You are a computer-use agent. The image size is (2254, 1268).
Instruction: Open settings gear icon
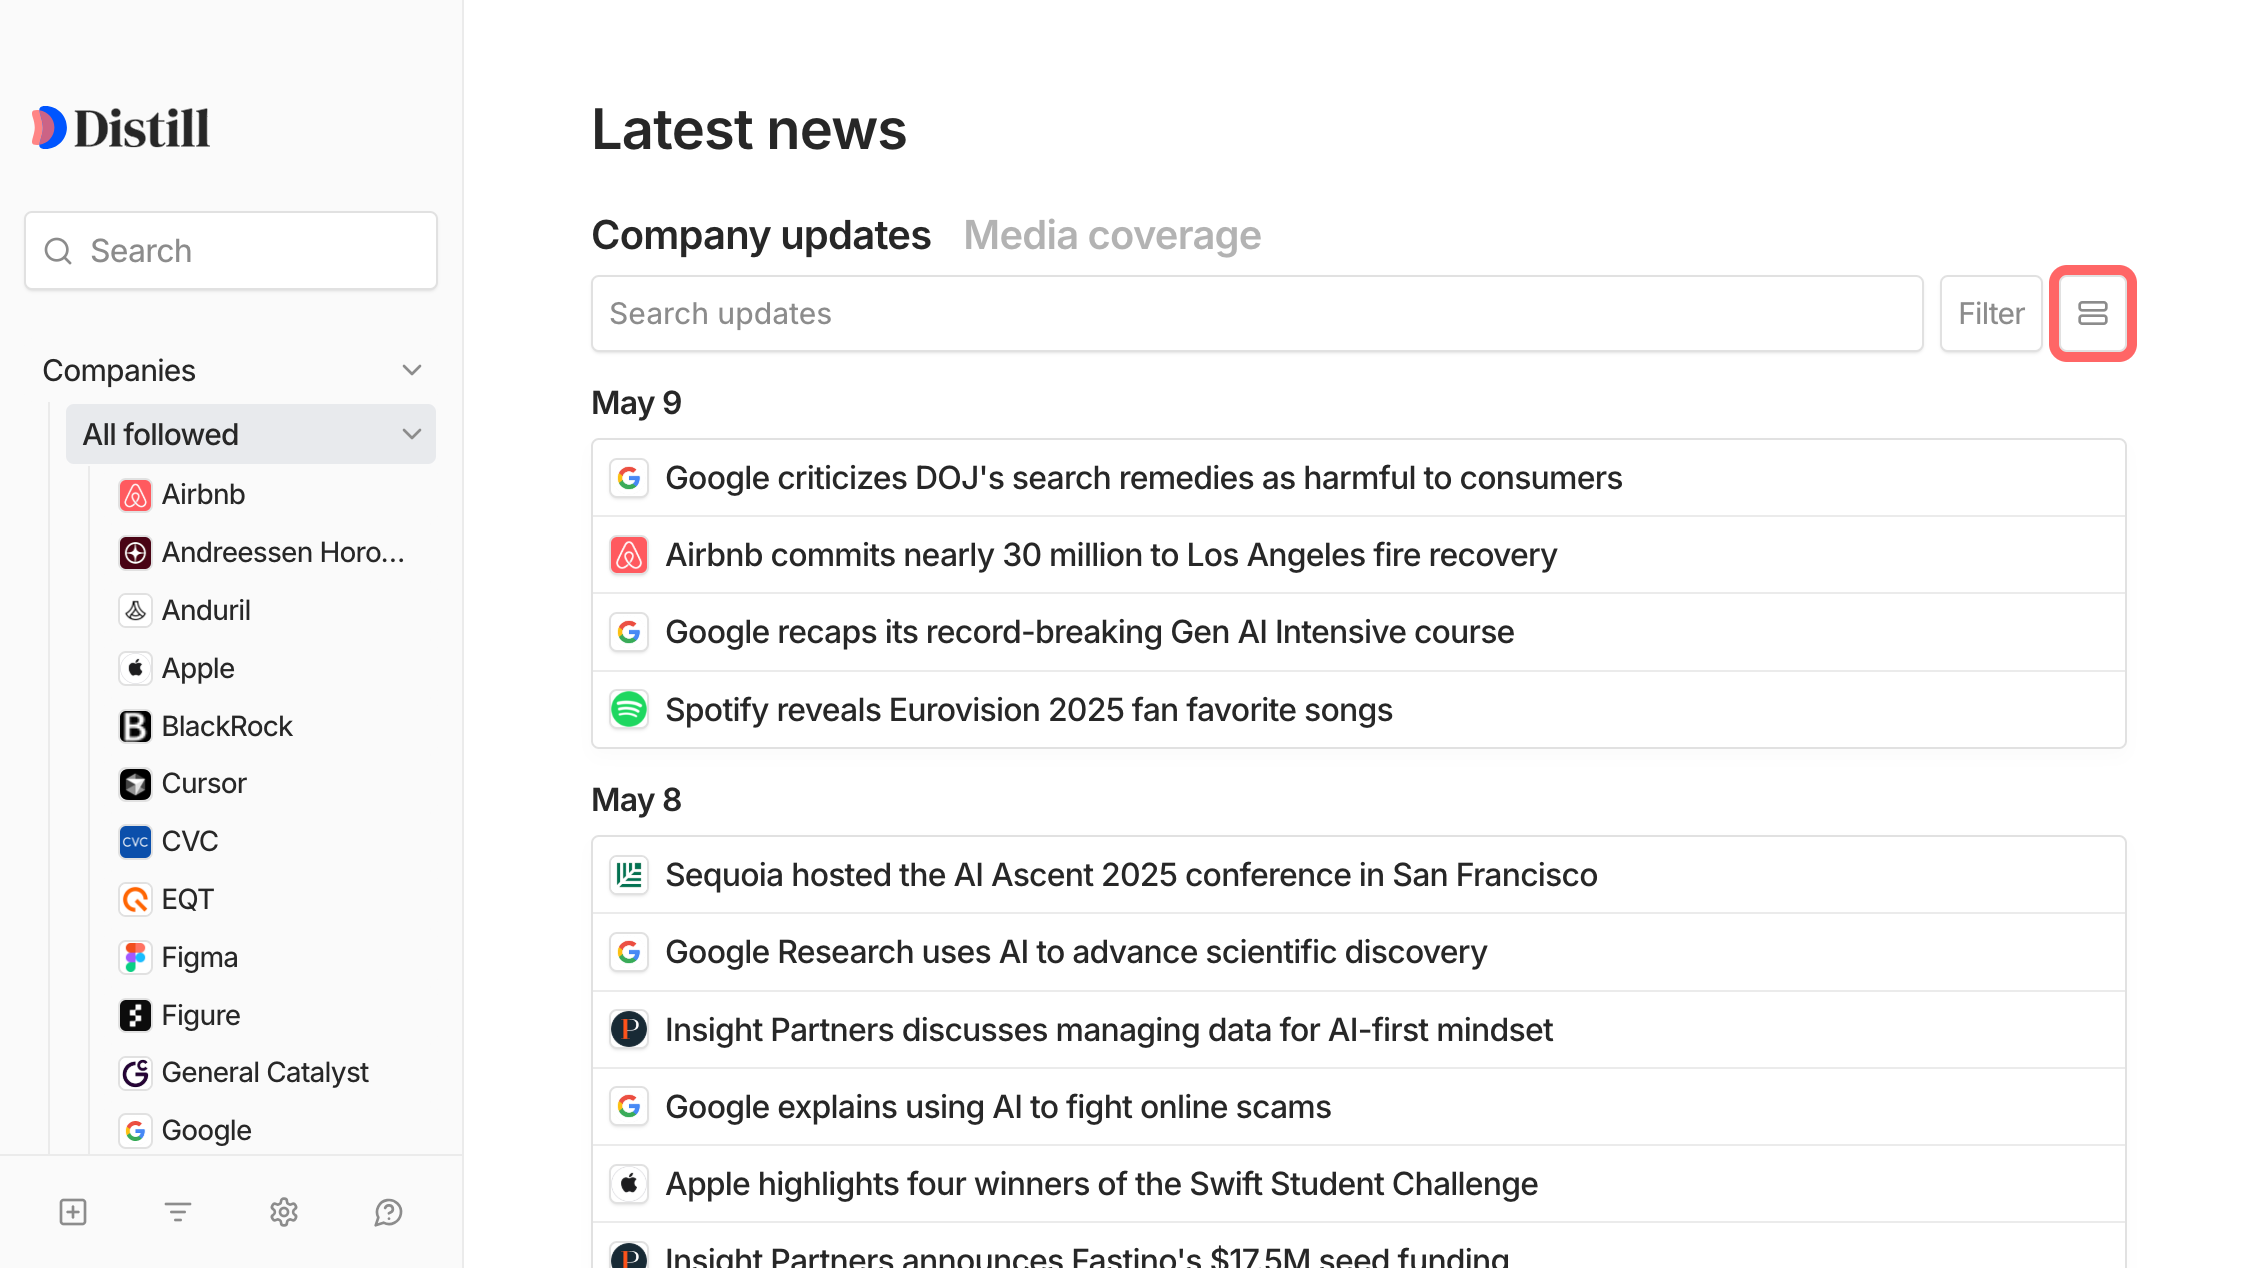click(284, 1212)
